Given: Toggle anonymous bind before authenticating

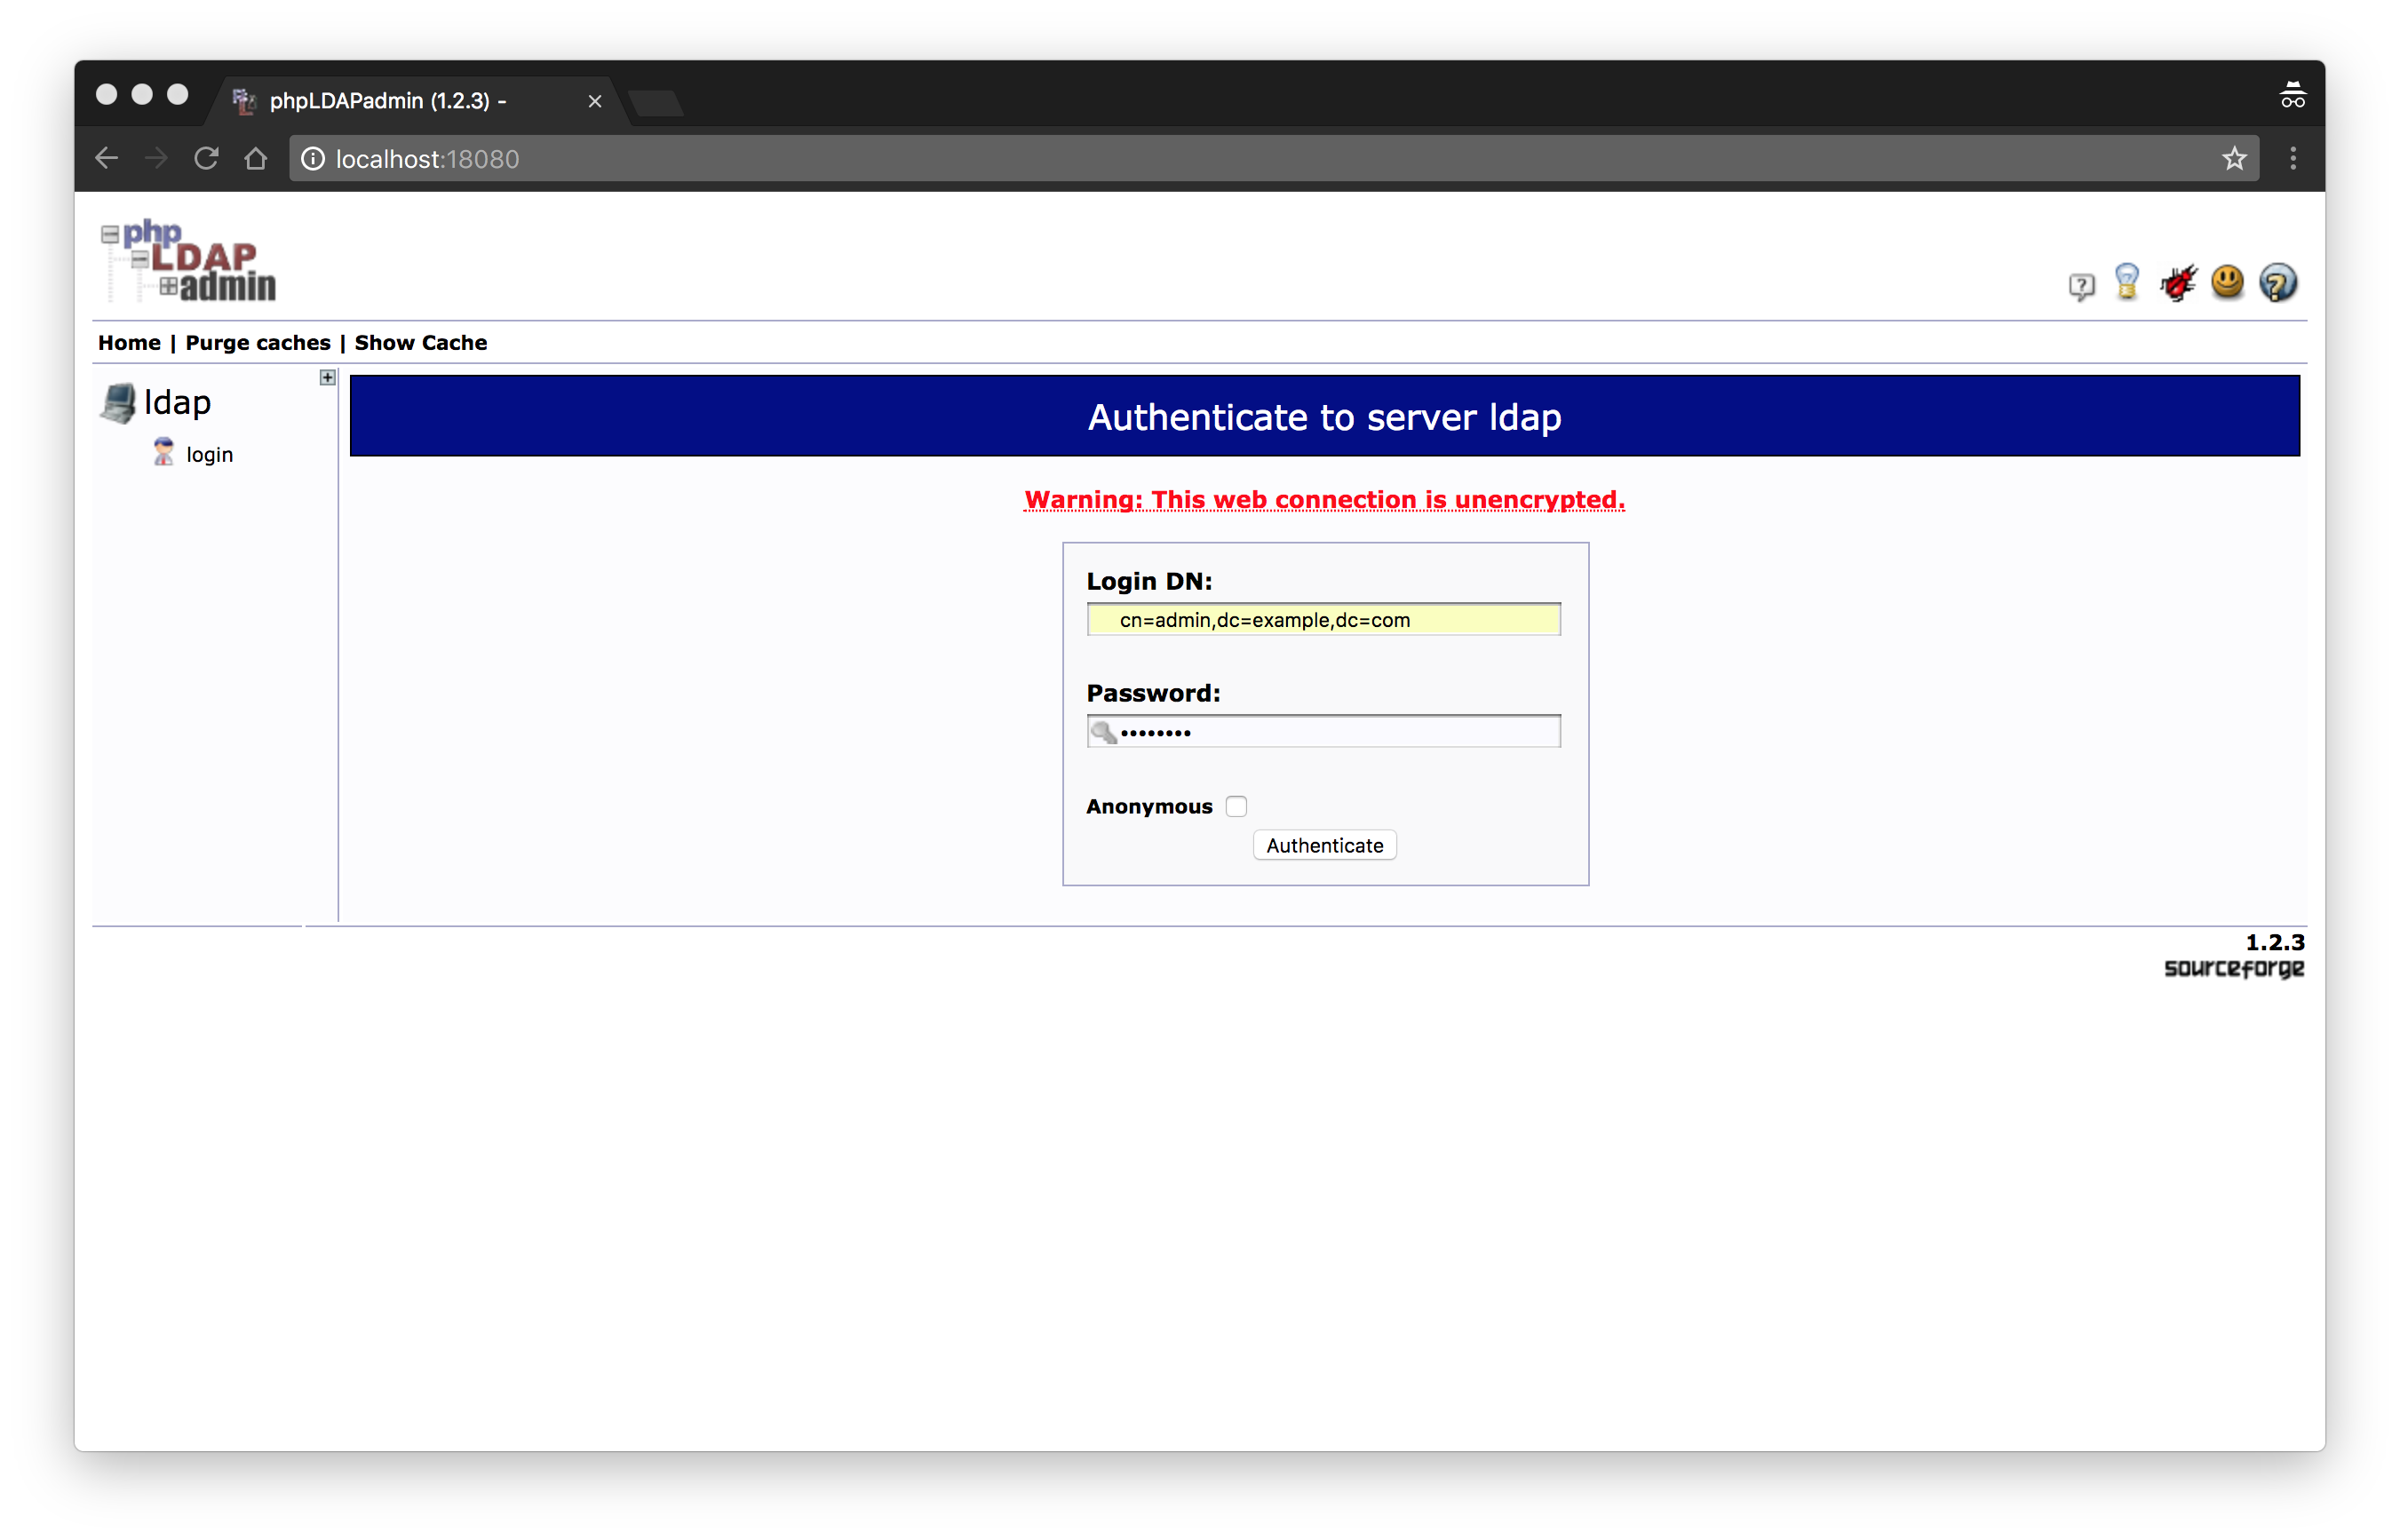Looking at the screenshot, I should [x=1236, y=806].
